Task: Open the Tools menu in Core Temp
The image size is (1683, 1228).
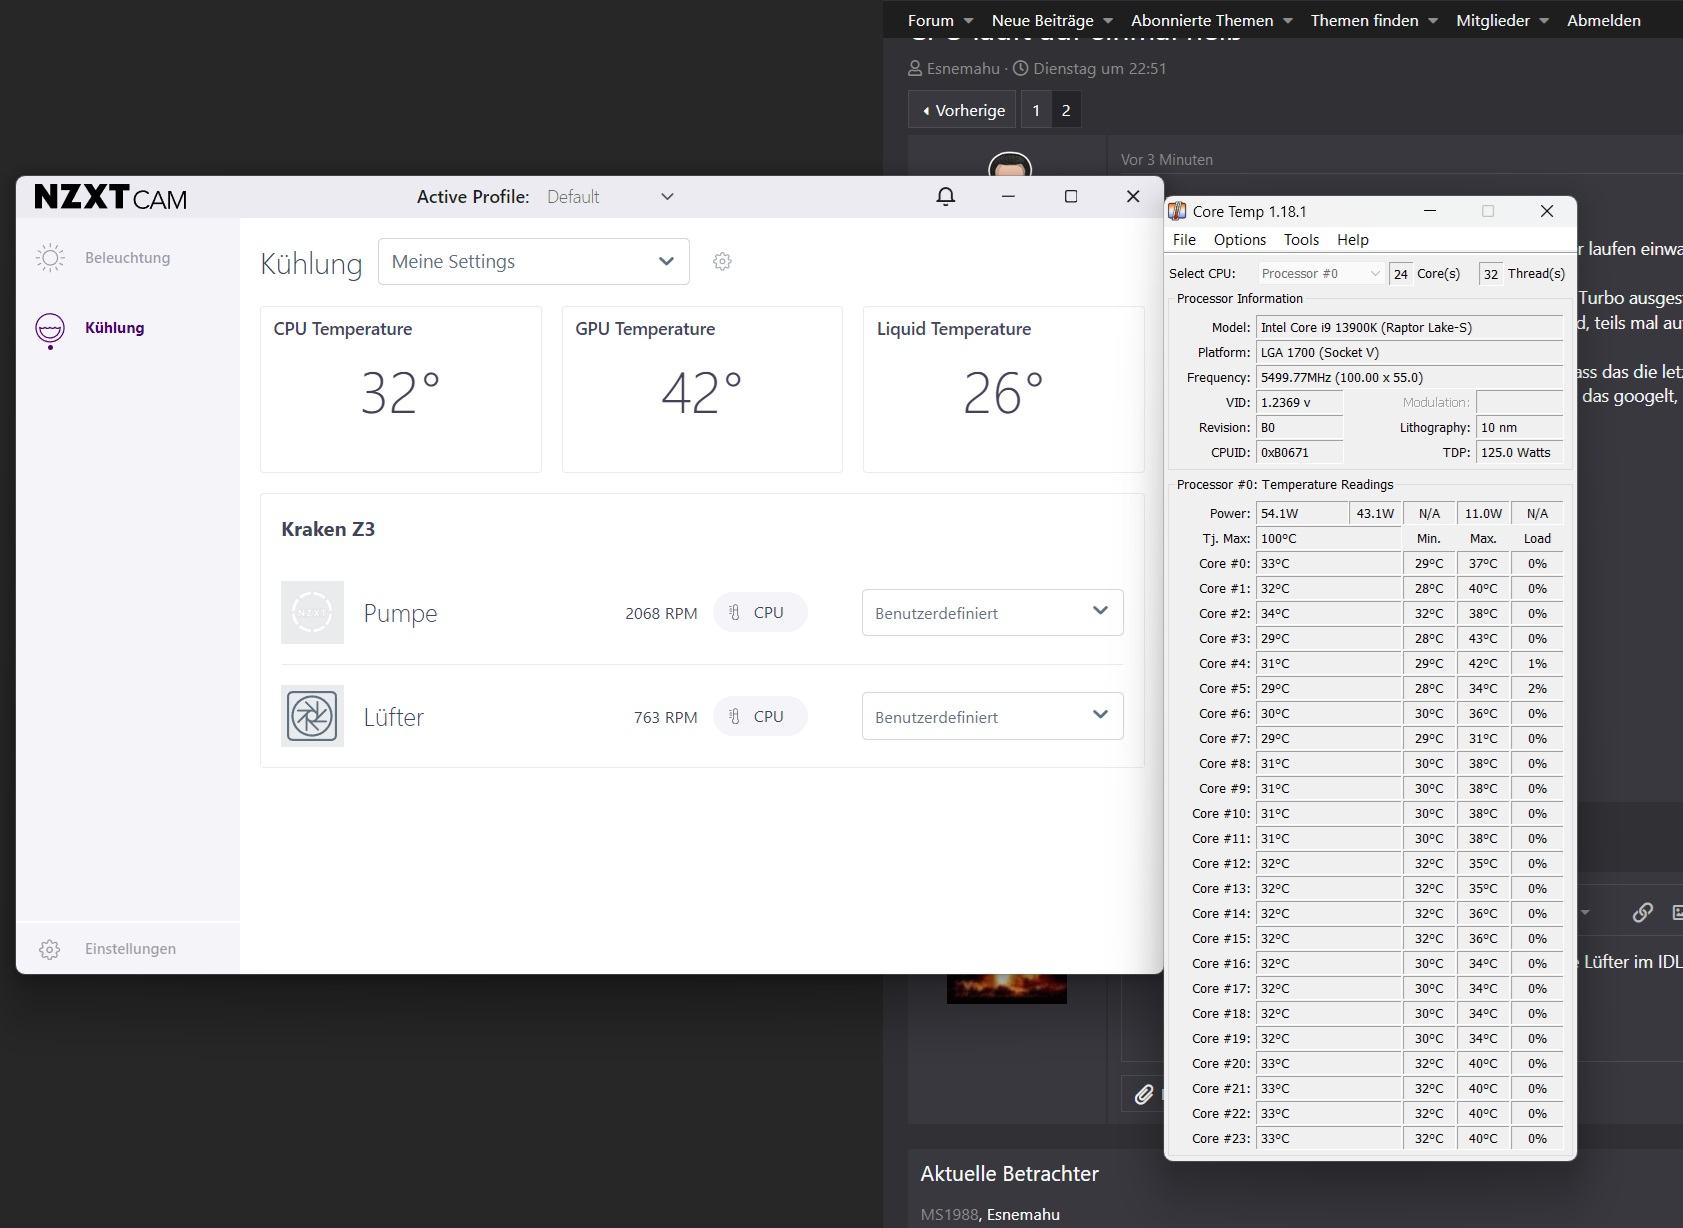Action: (x=1301, y=240)
